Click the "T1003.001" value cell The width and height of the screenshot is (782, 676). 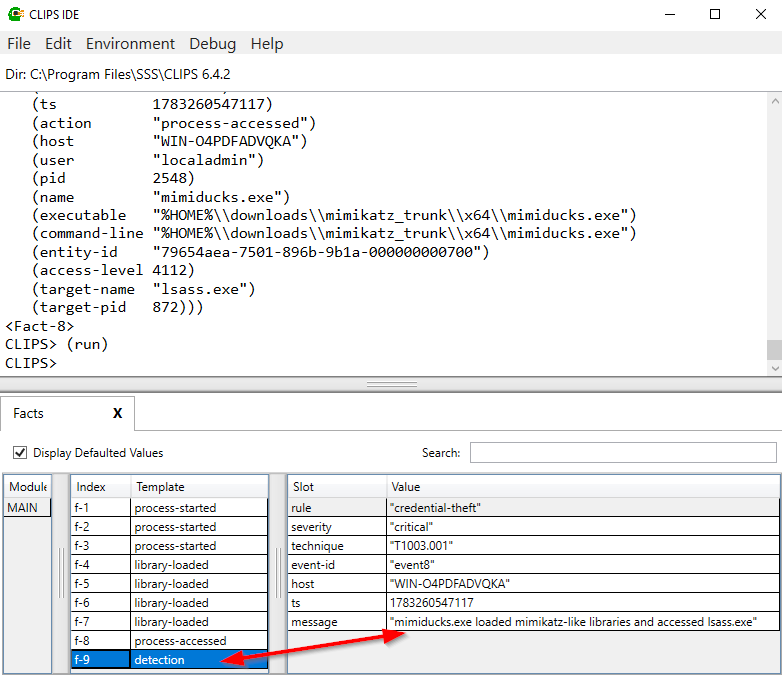click(x=583, y=545)
